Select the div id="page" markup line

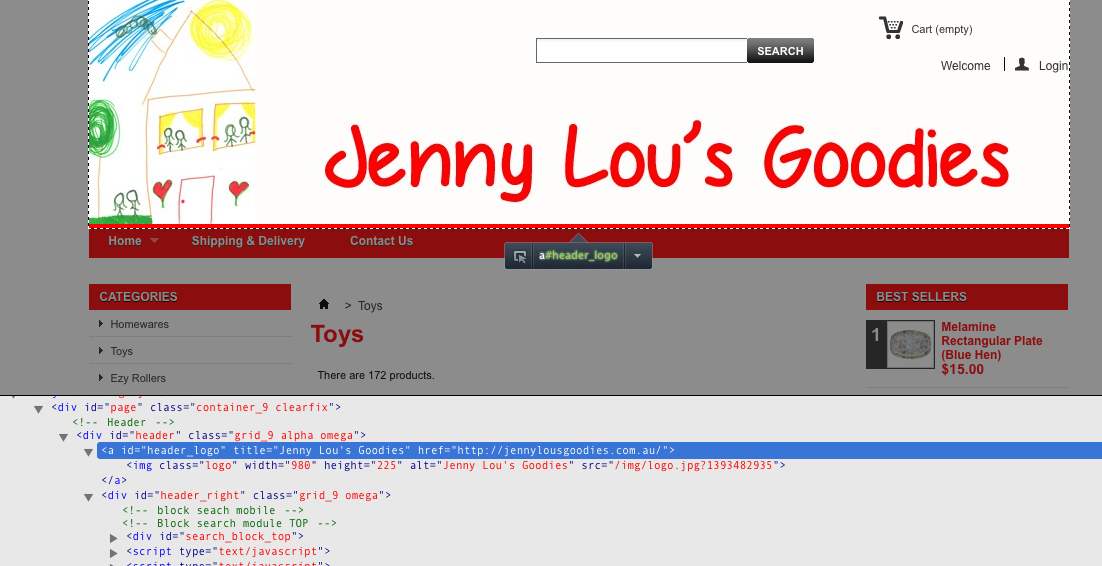196,406
